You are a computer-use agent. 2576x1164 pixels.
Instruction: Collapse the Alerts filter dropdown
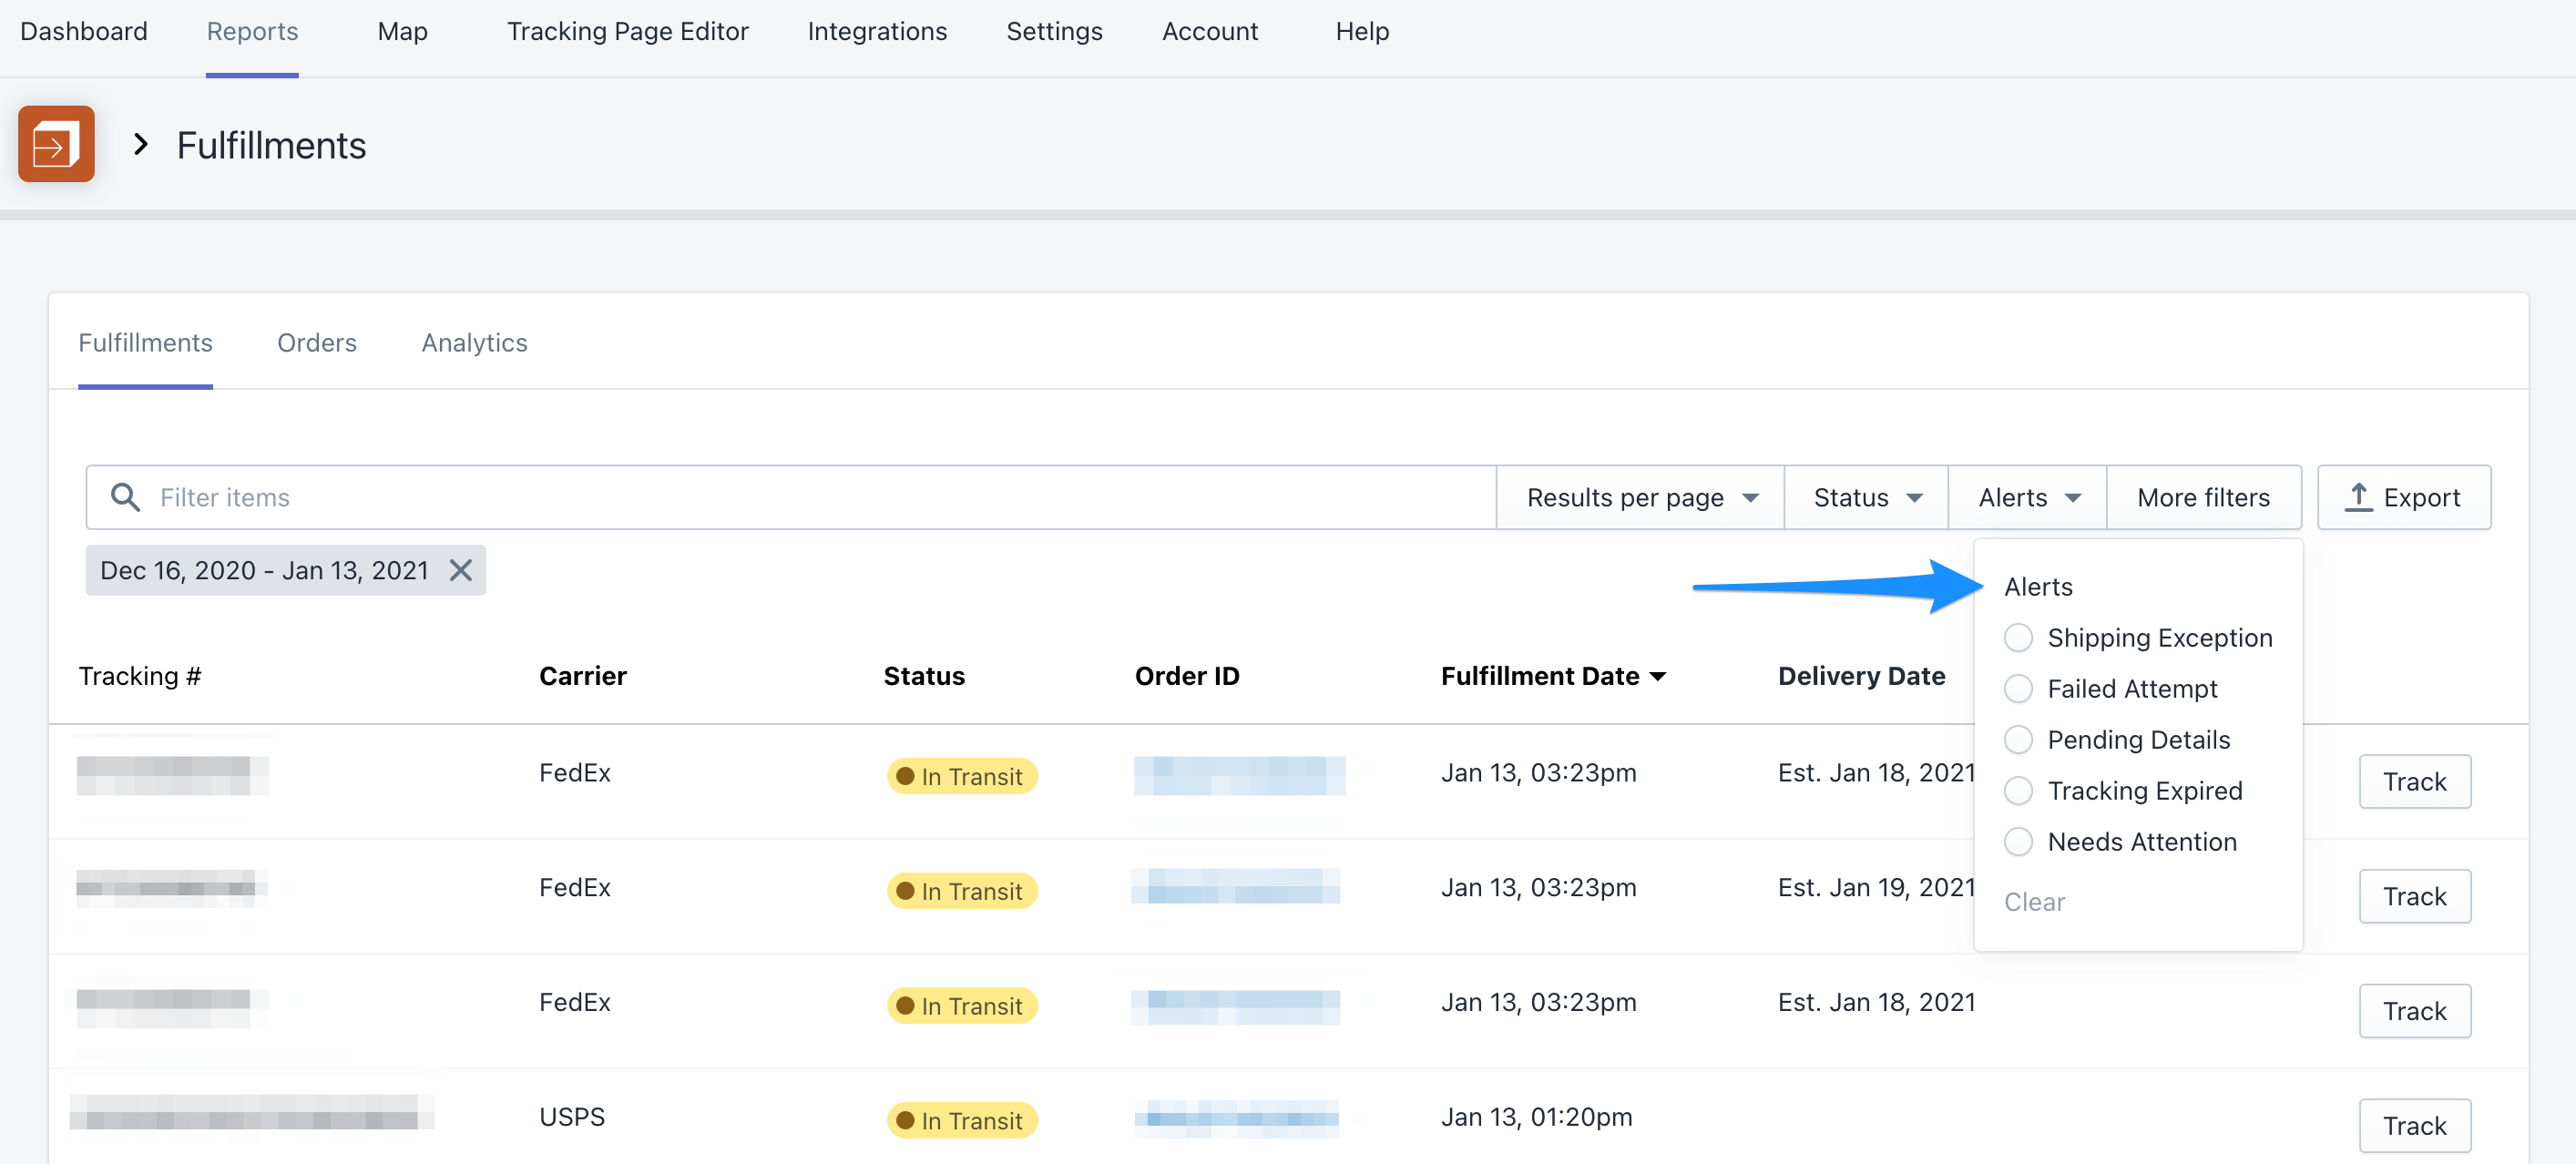pyautogui.click(x=2027, y=497)
